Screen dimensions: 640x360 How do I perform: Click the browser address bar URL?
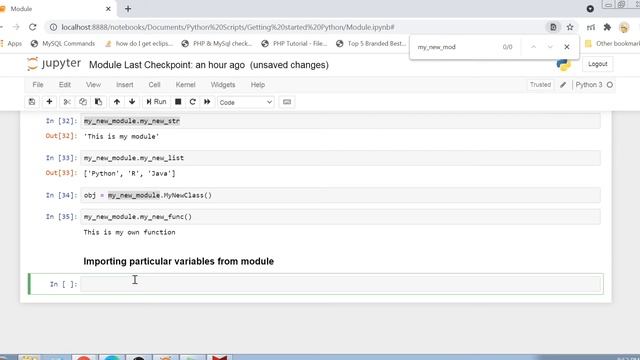point(228,27)
